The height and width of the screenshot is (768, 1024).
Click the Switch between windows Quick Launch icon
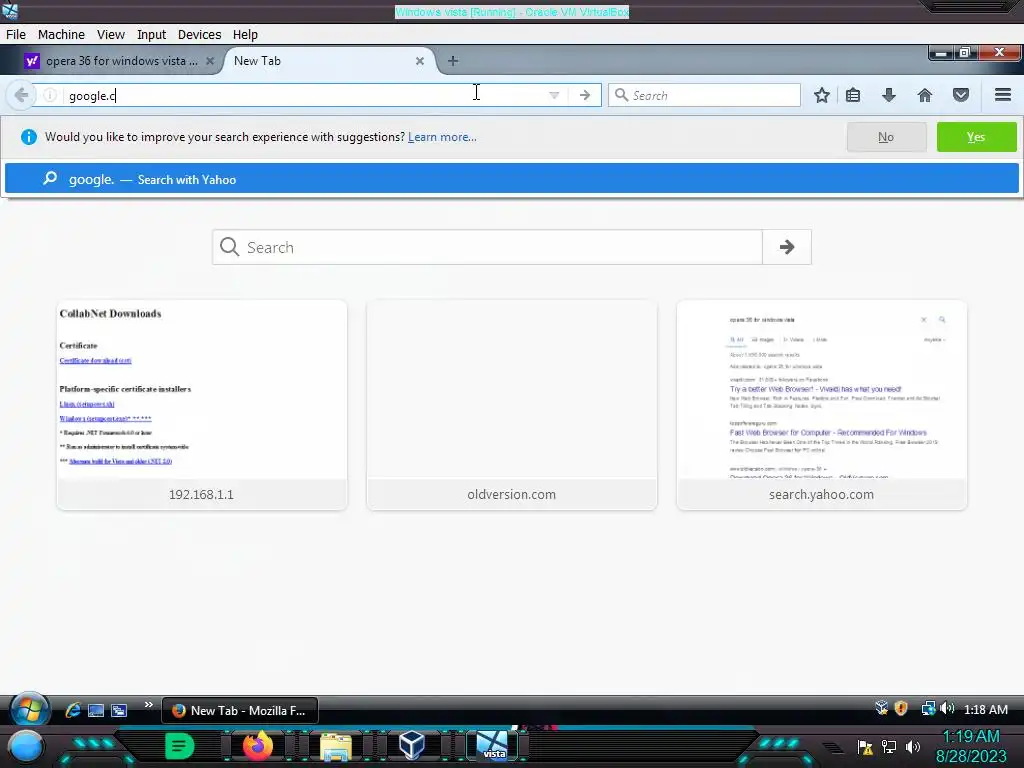coord(119,711)
